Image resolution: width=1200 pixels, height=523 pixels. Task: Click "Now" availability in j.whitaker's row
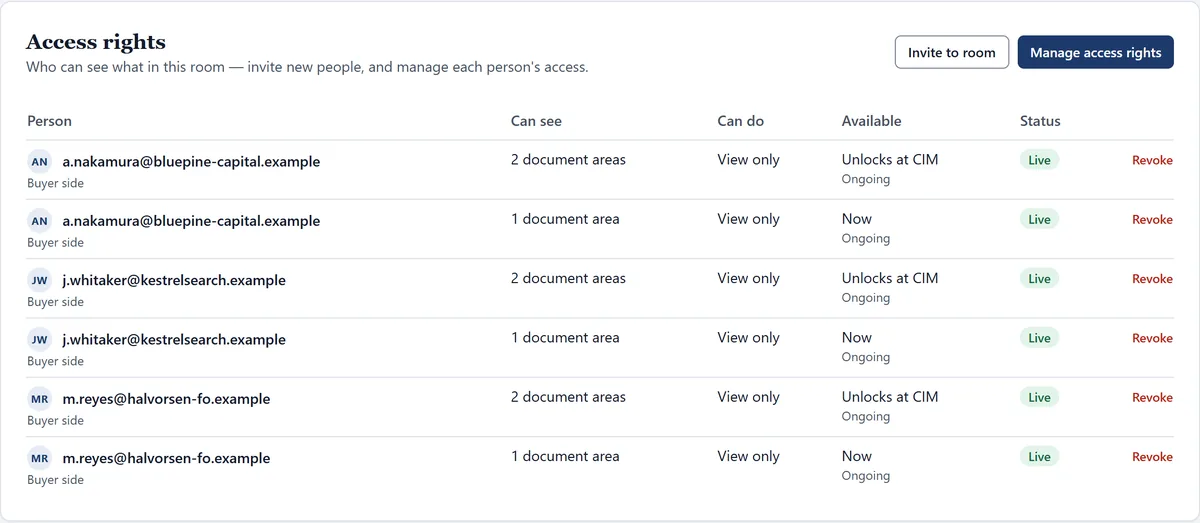[857, 337]
